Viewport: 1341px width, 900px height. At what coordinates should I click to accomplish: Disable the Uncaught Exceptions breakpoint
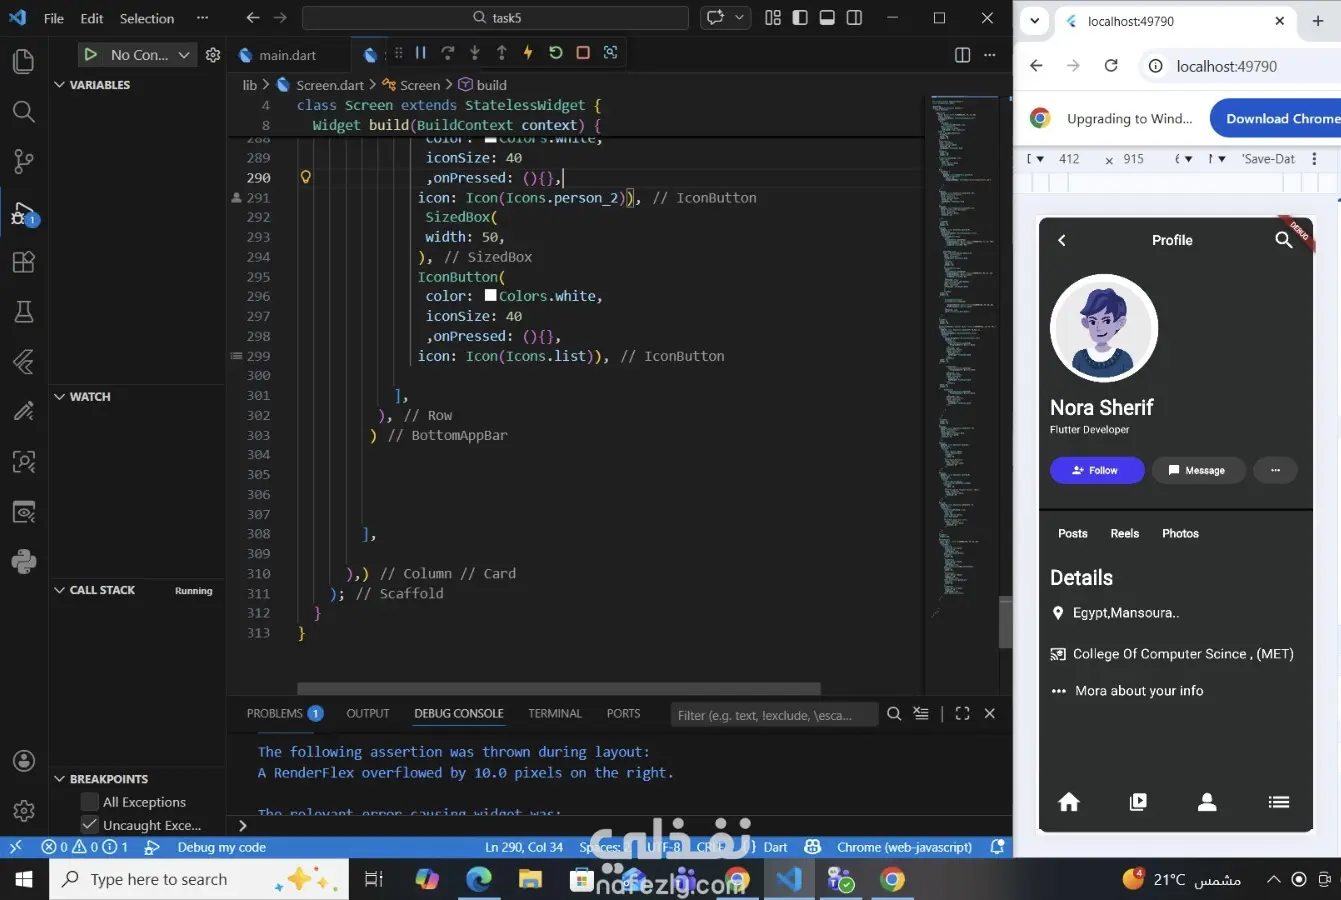coord(90,825)
